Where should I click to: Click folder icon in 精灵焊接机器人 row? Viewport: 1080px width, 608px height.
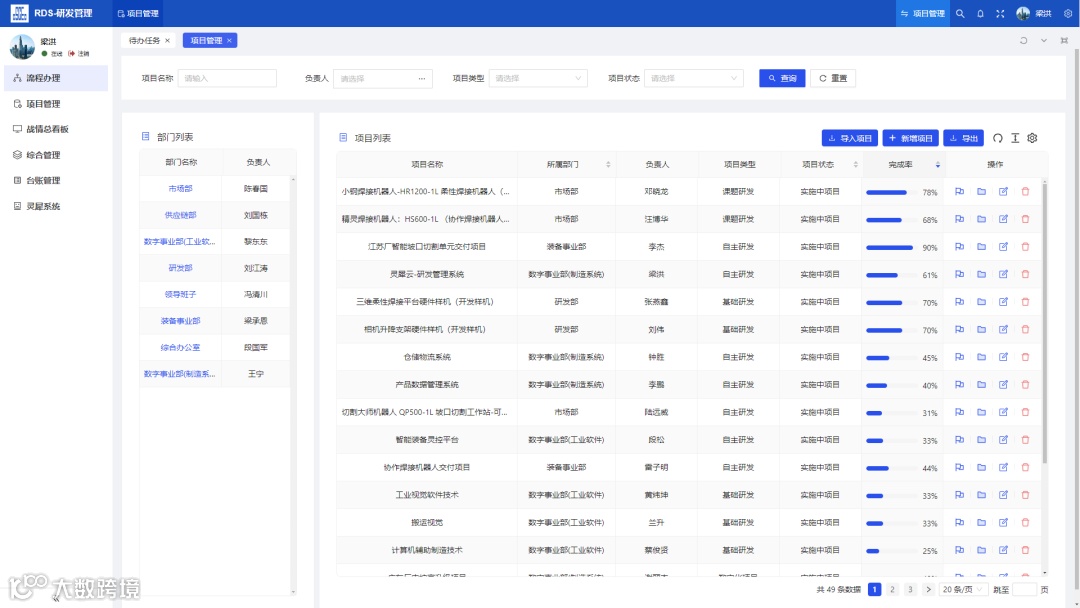point(982,219)
